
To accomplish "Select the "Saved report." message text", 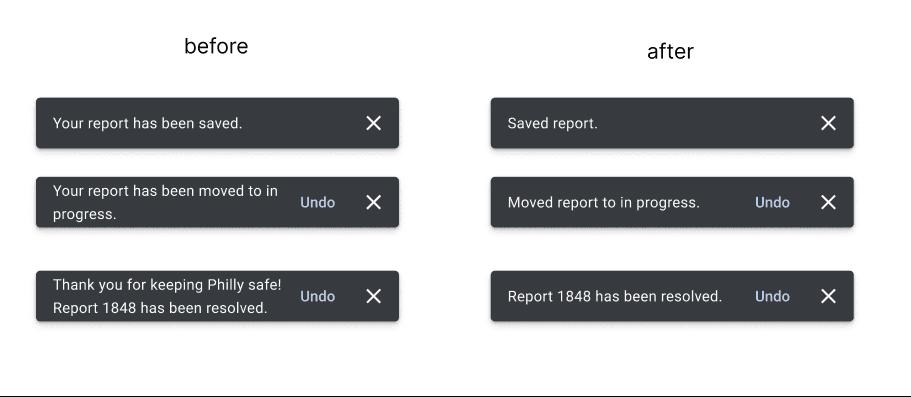I will pyautogui.click(x=553, y=123).
